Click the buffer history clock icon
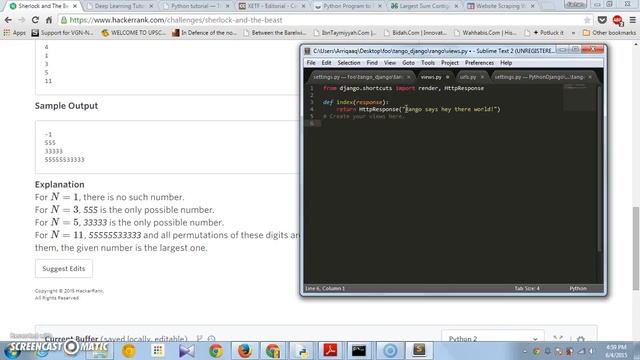This screenshot has width=640, height=360. (211, 339)
